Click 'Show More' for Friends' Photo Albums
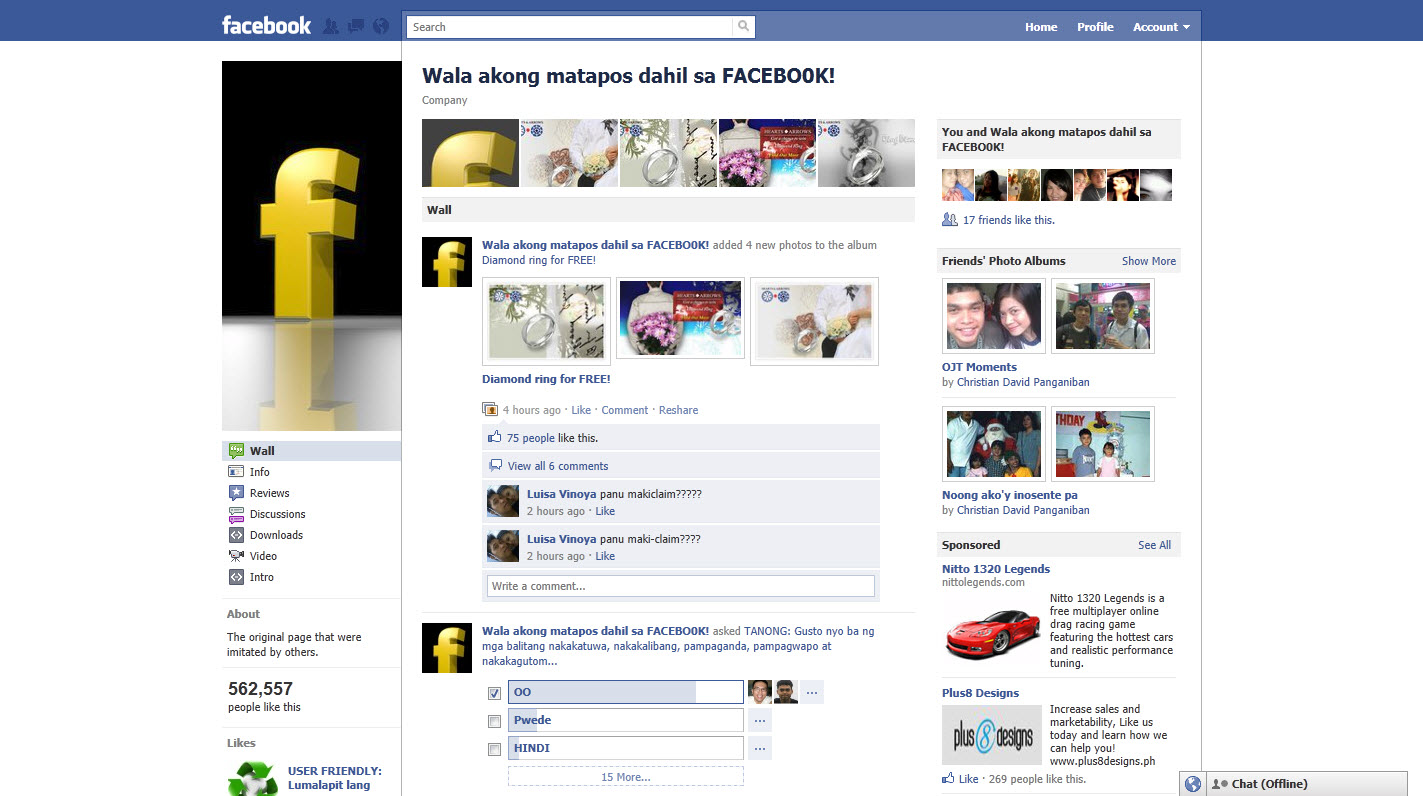The width and height of the screenshot is (1423, 796). [1149, 261]
